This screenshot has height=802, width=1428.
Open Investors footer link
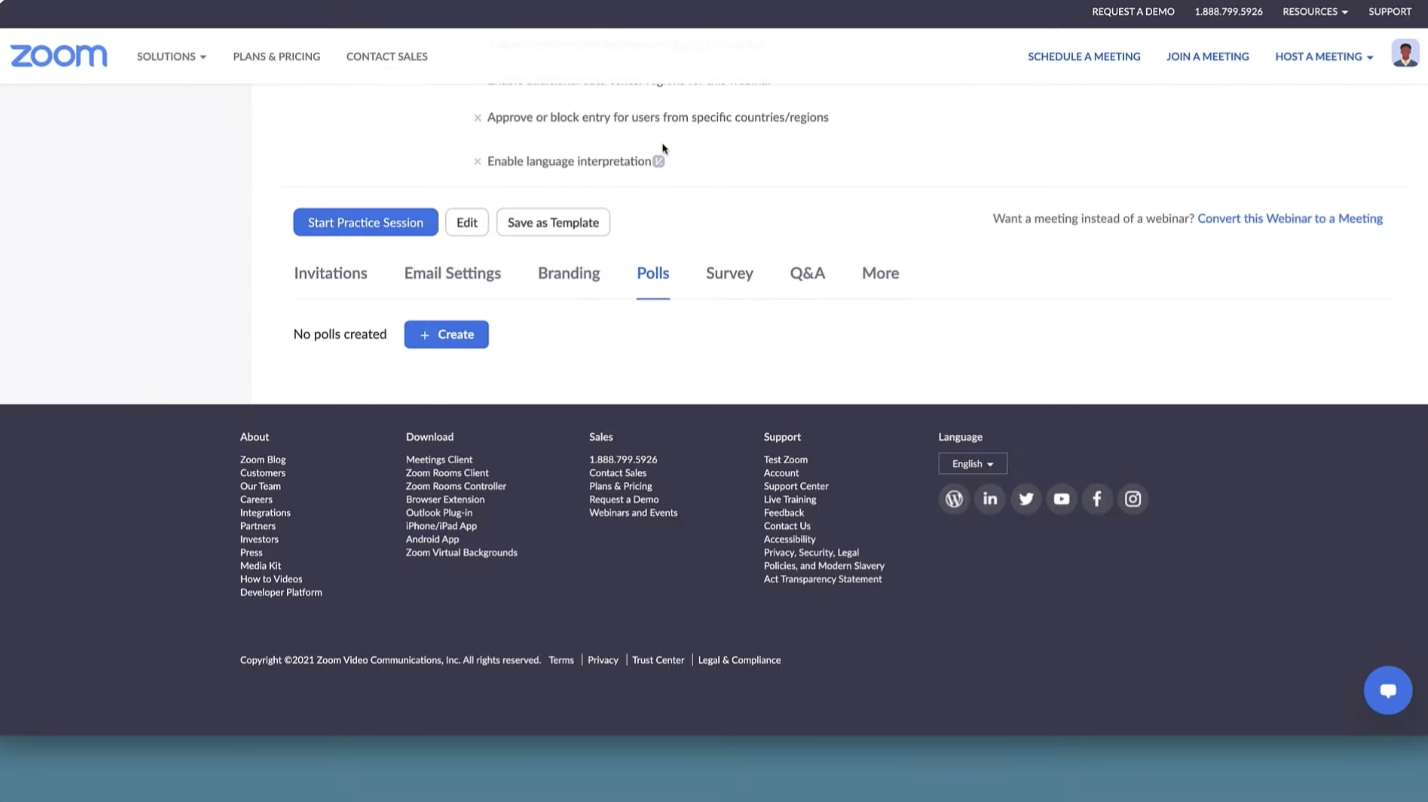click(259, 539)
